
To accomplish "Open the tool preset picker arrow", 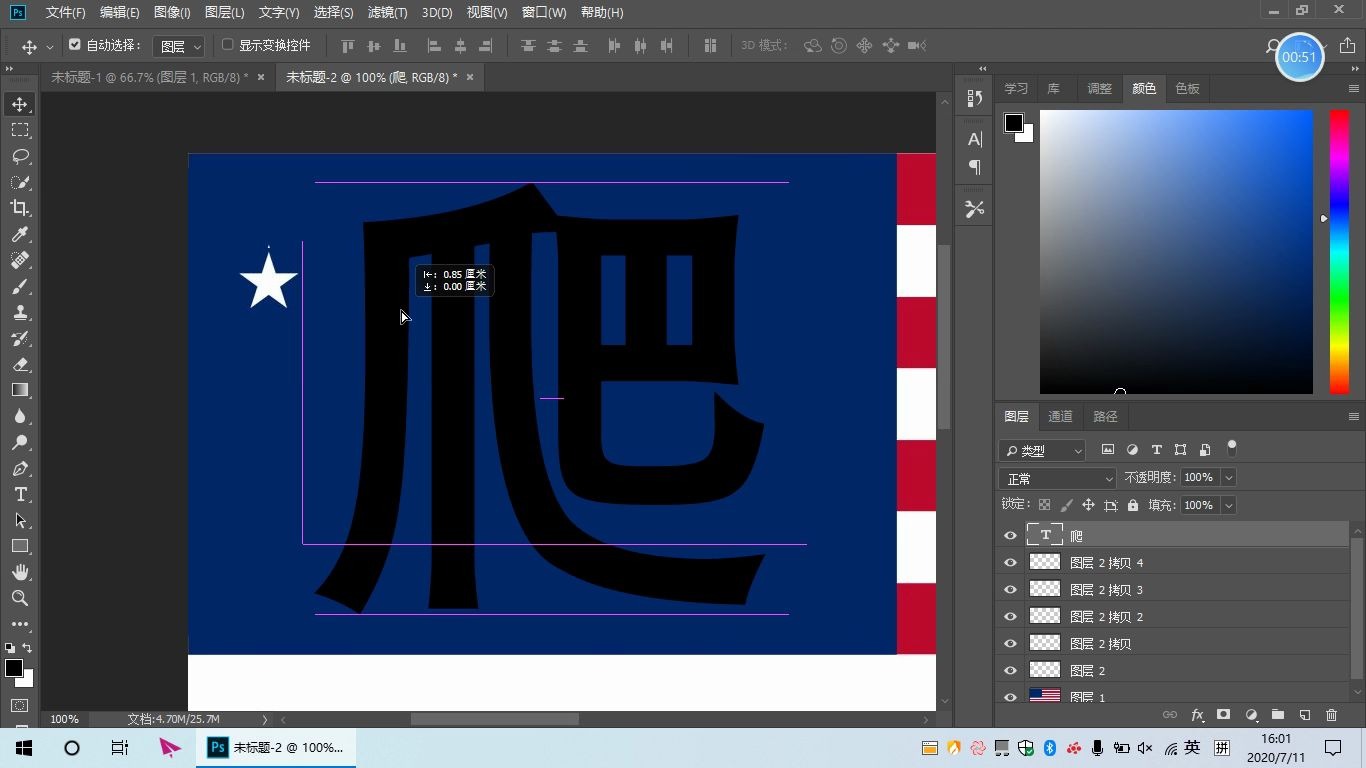I will (x=49, y=47).
